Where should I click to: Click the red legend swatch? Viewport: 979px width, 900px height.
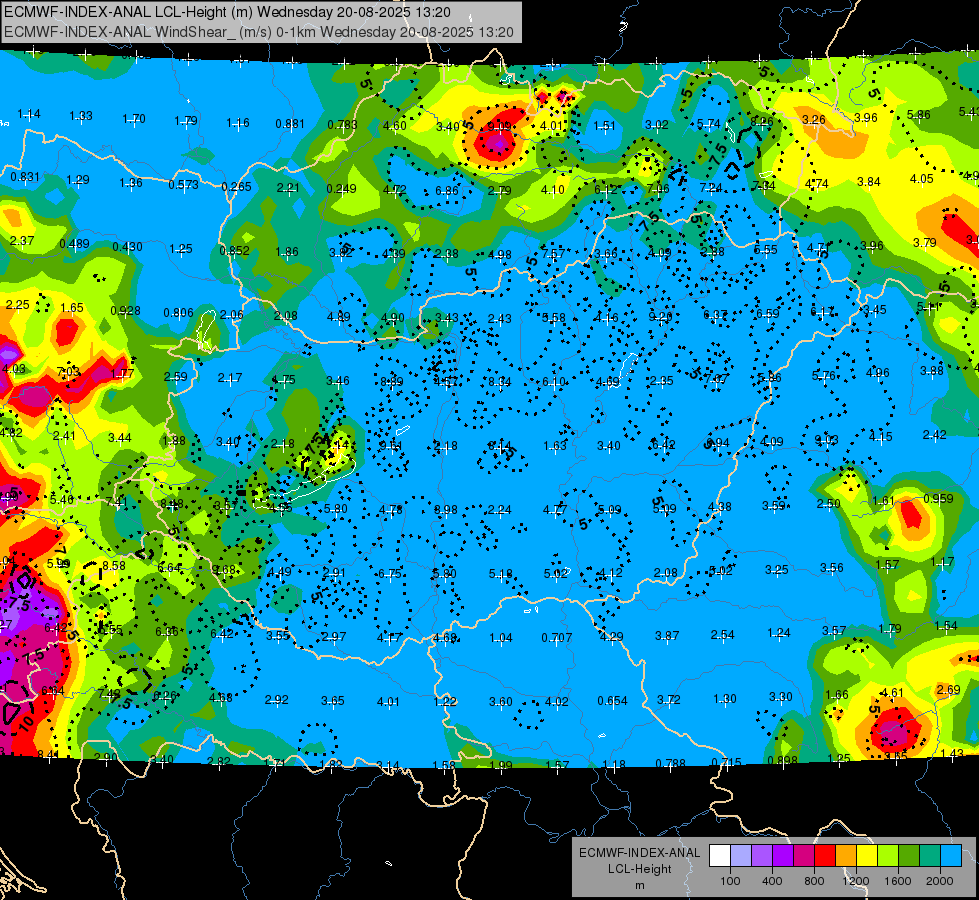point(825,856)
